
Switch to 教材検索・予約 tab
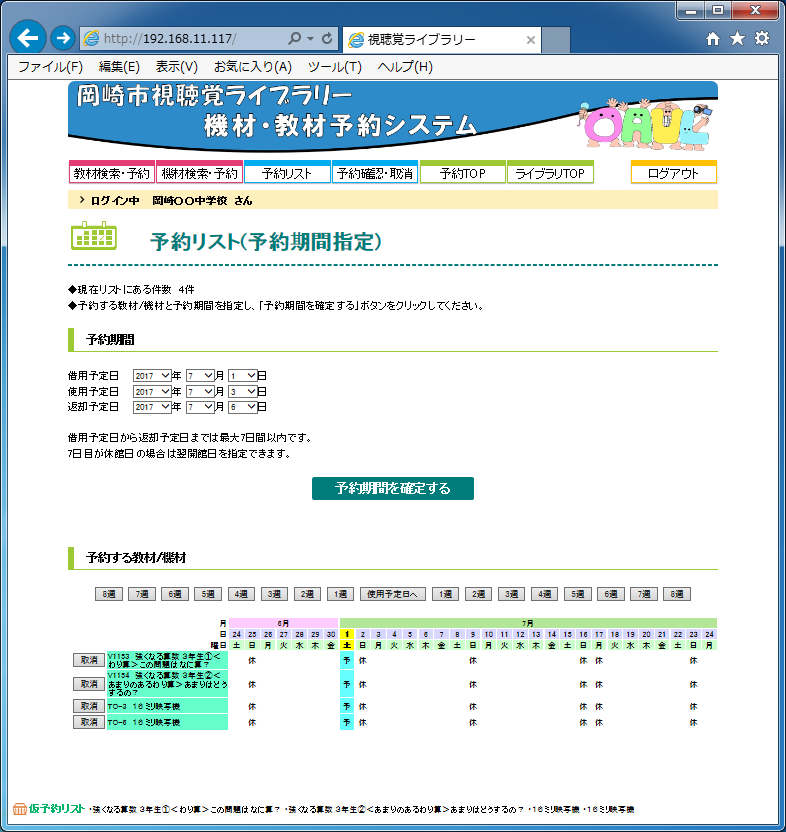pyautogui.click(x=111, y=173)
